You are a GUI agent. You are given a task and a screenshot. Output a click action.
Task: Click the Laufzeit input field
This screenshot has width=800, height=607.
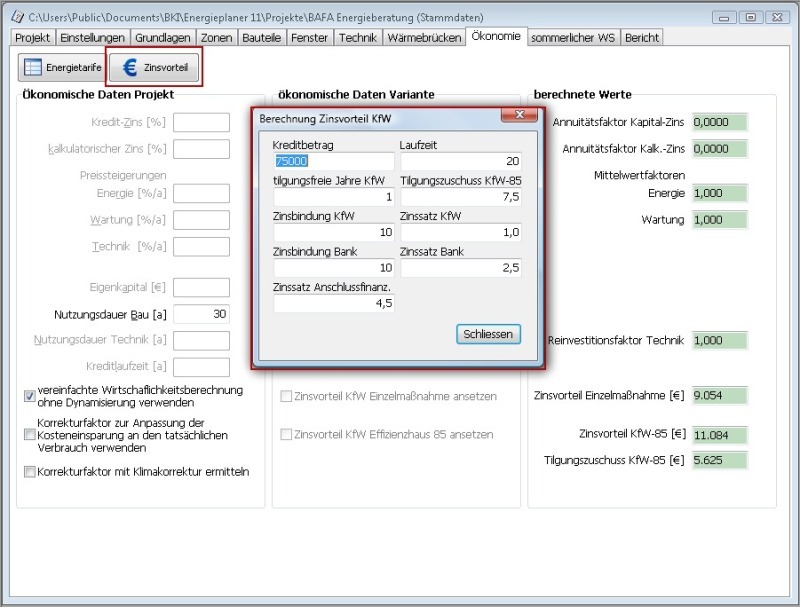tap(461, 161)
